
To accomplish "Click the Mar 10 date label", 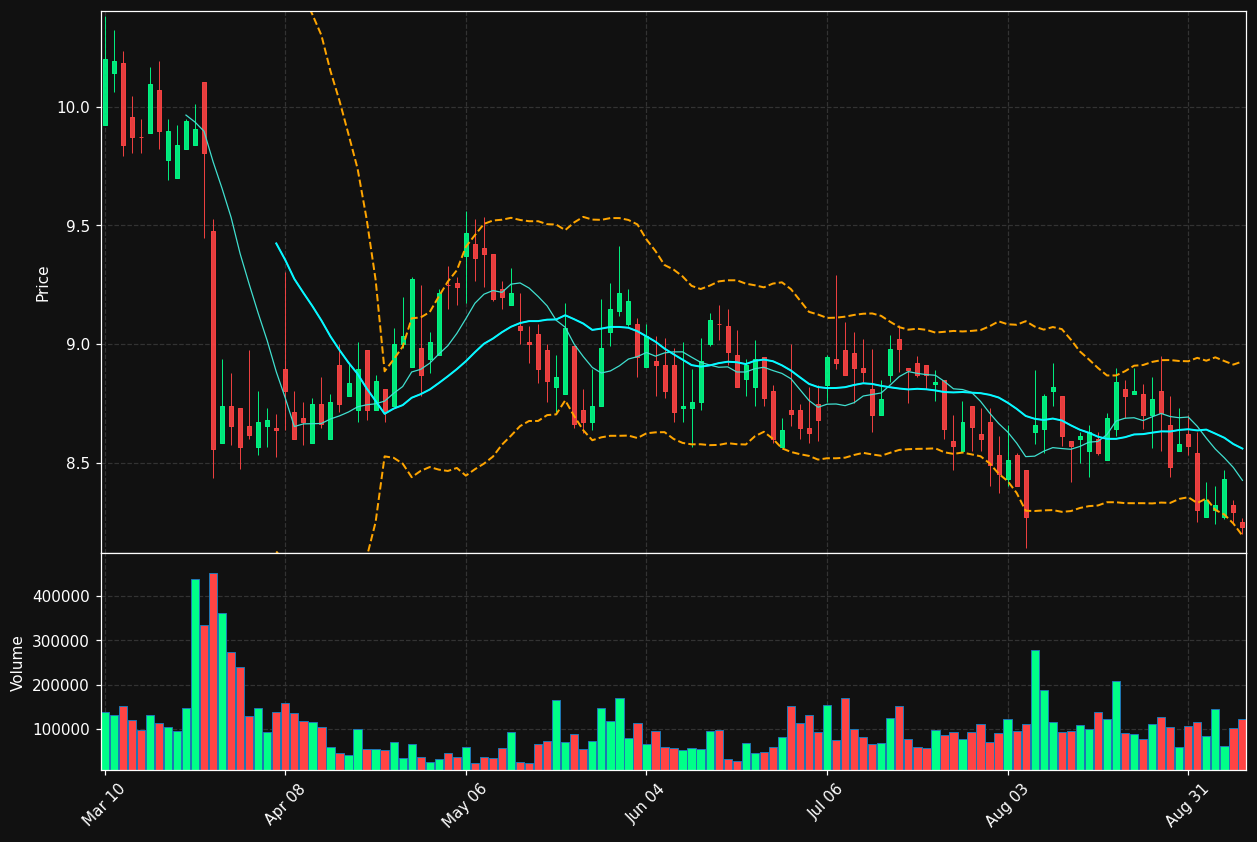I will [x=104, y=805].
